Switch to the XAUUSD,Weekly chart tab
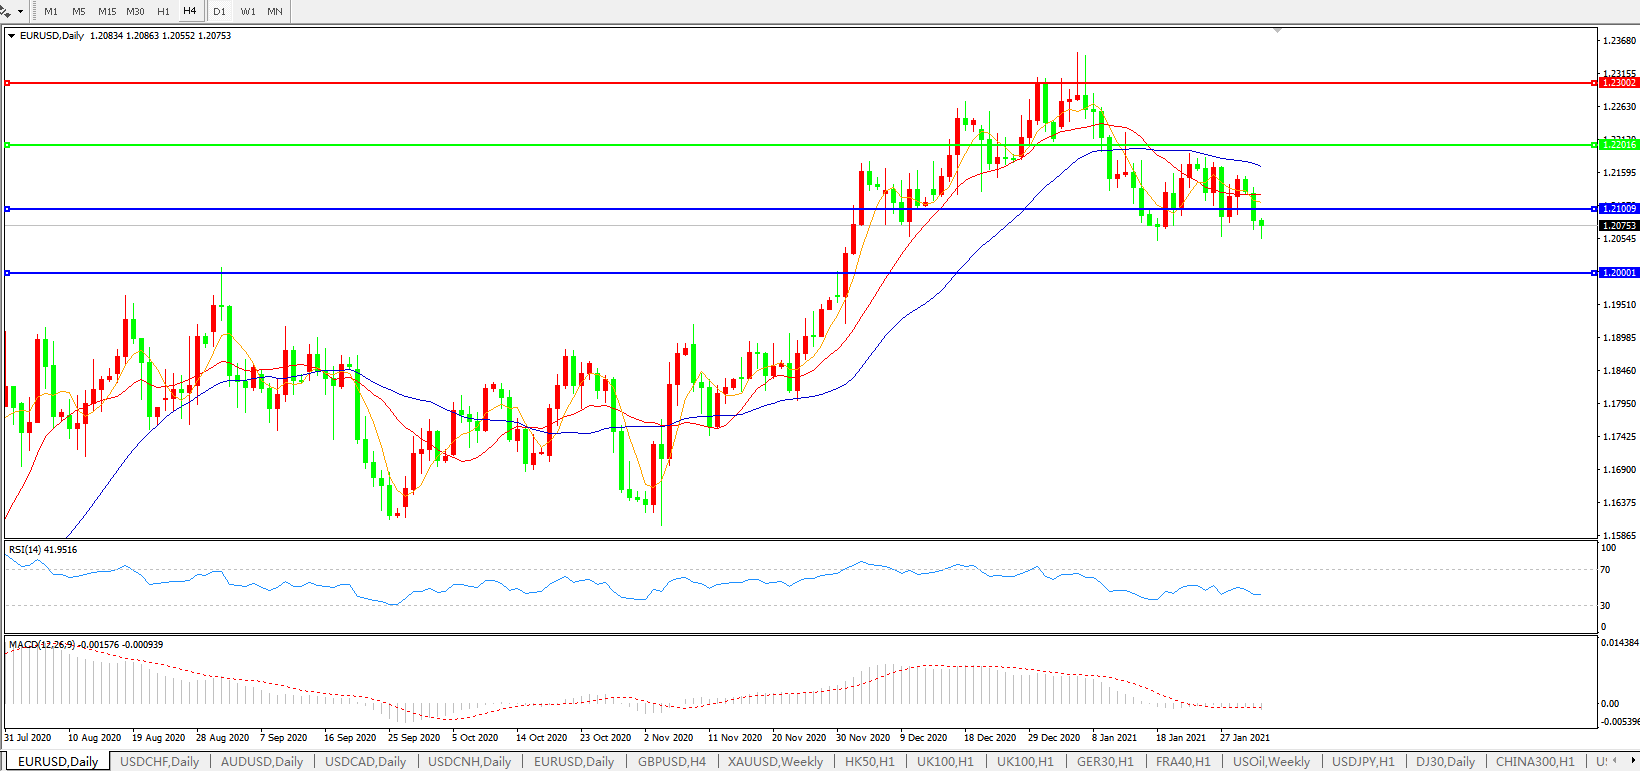 click(775, 761)
